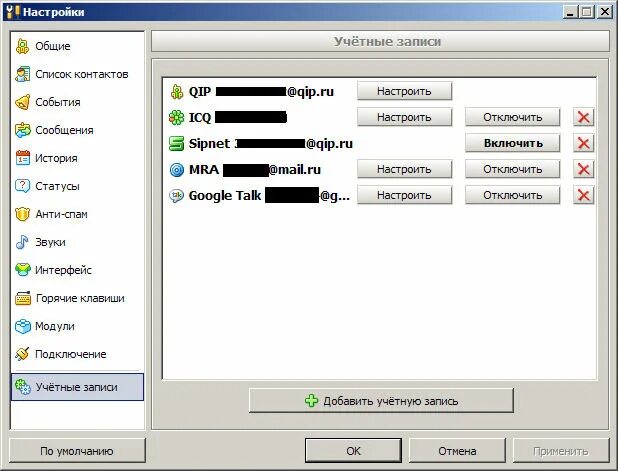Select the Google Talk account text
Viewport: 618px width, 471px height.
pos(269,195)
